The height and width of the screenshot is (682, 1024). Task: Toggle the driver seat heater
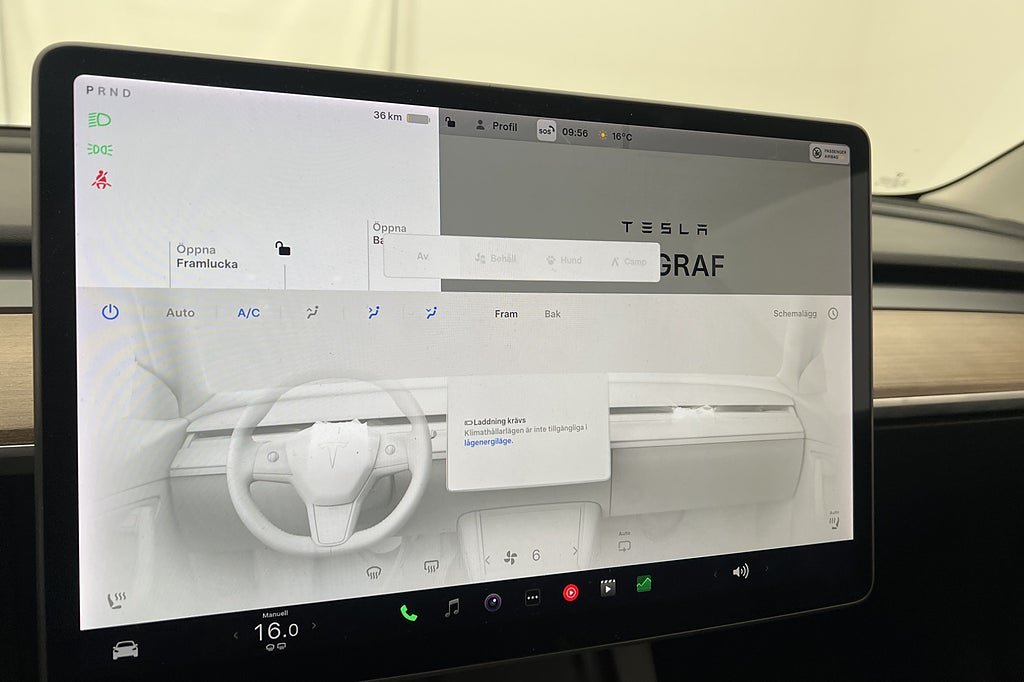(117, 600)
